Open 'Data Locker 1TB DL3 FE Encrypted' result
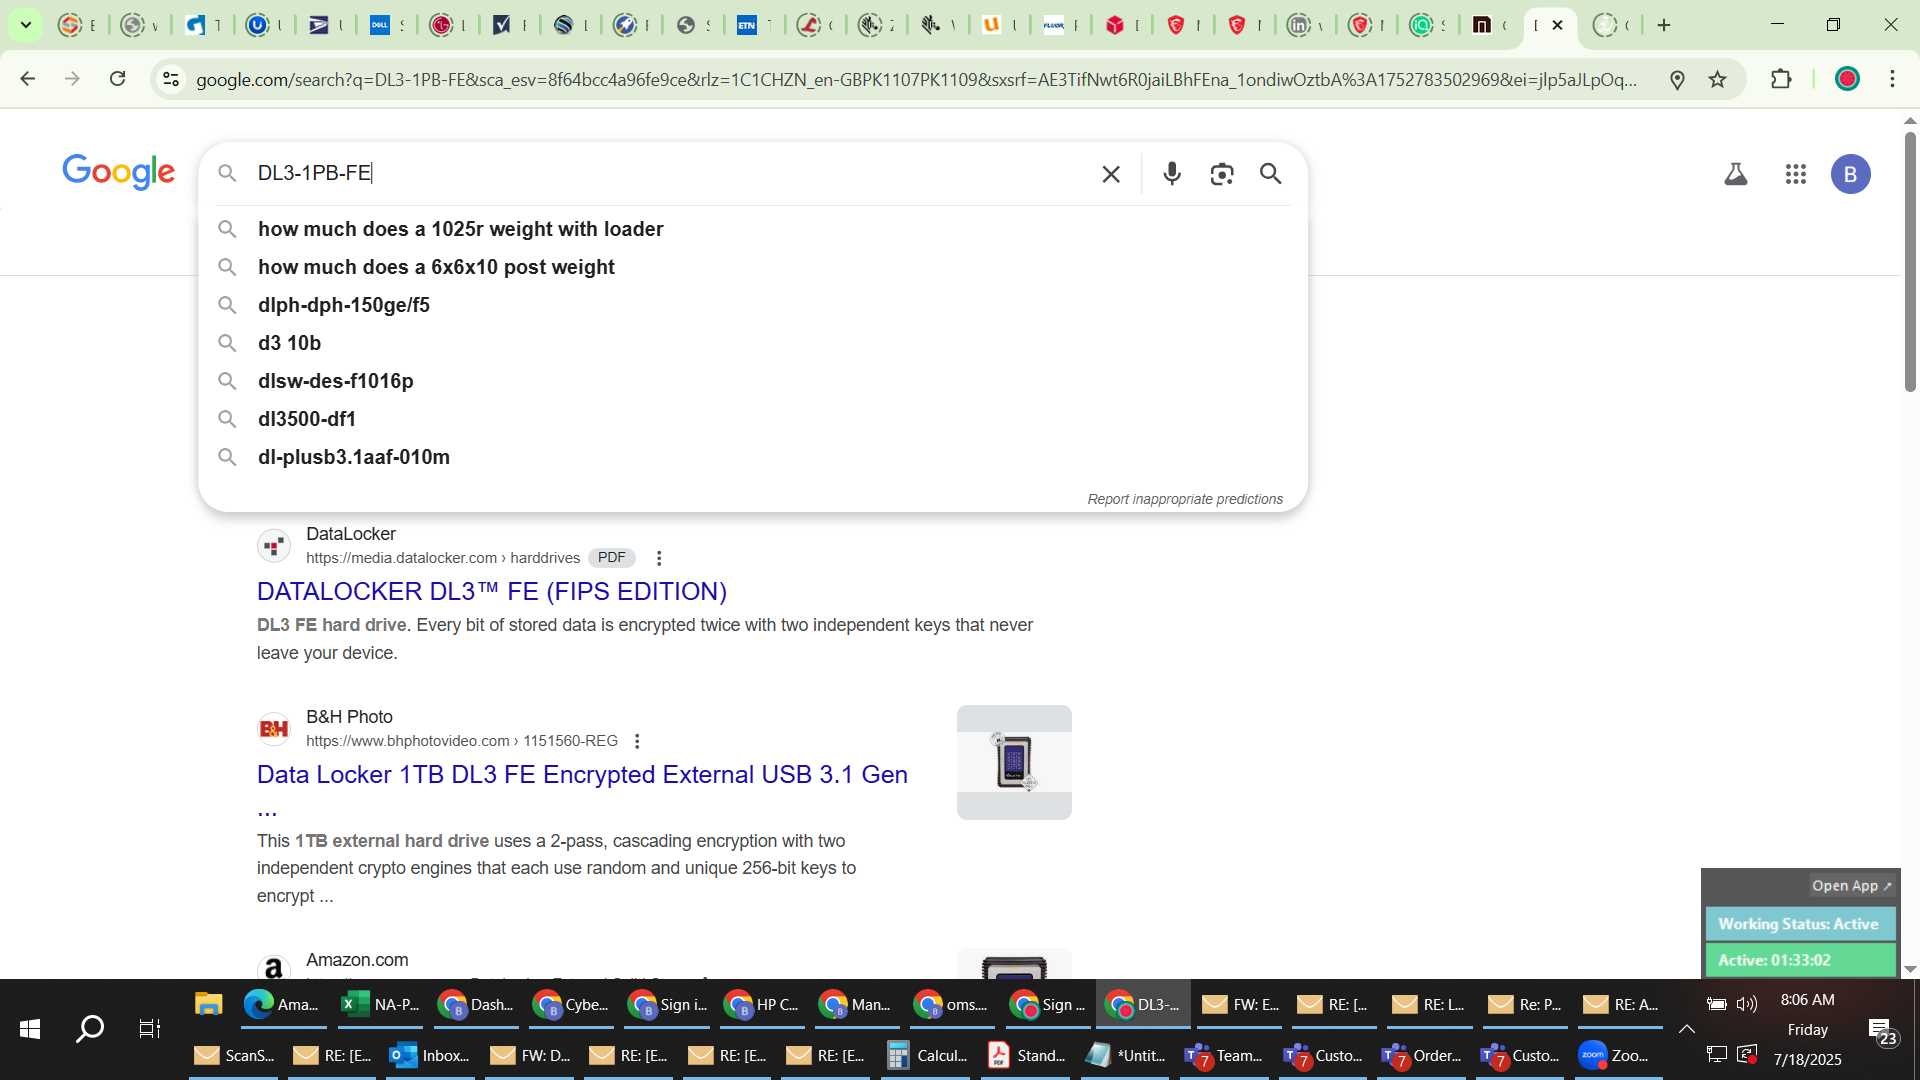The image size is (1920, 1080). (582, 775)
